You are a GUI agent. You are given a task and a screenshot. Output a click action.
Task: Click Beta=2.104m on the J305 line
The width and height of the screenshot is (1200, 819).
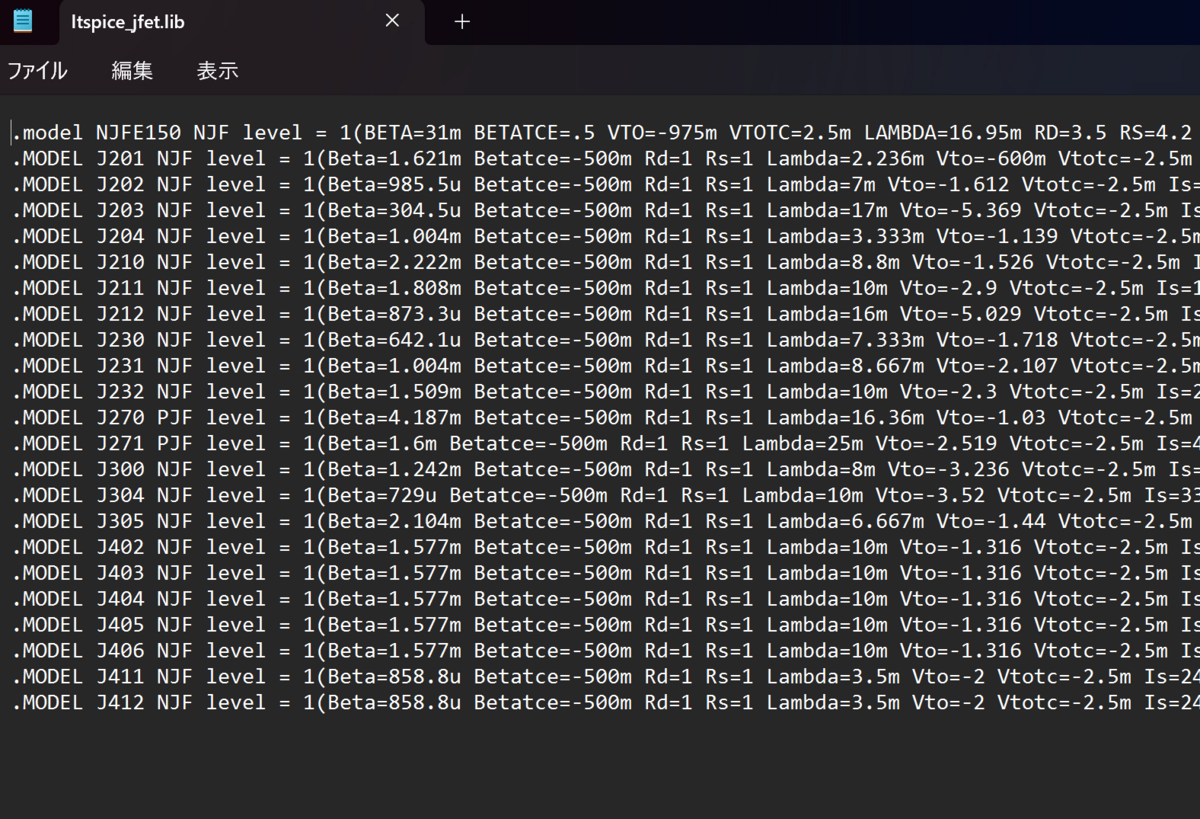click(395, 521)
